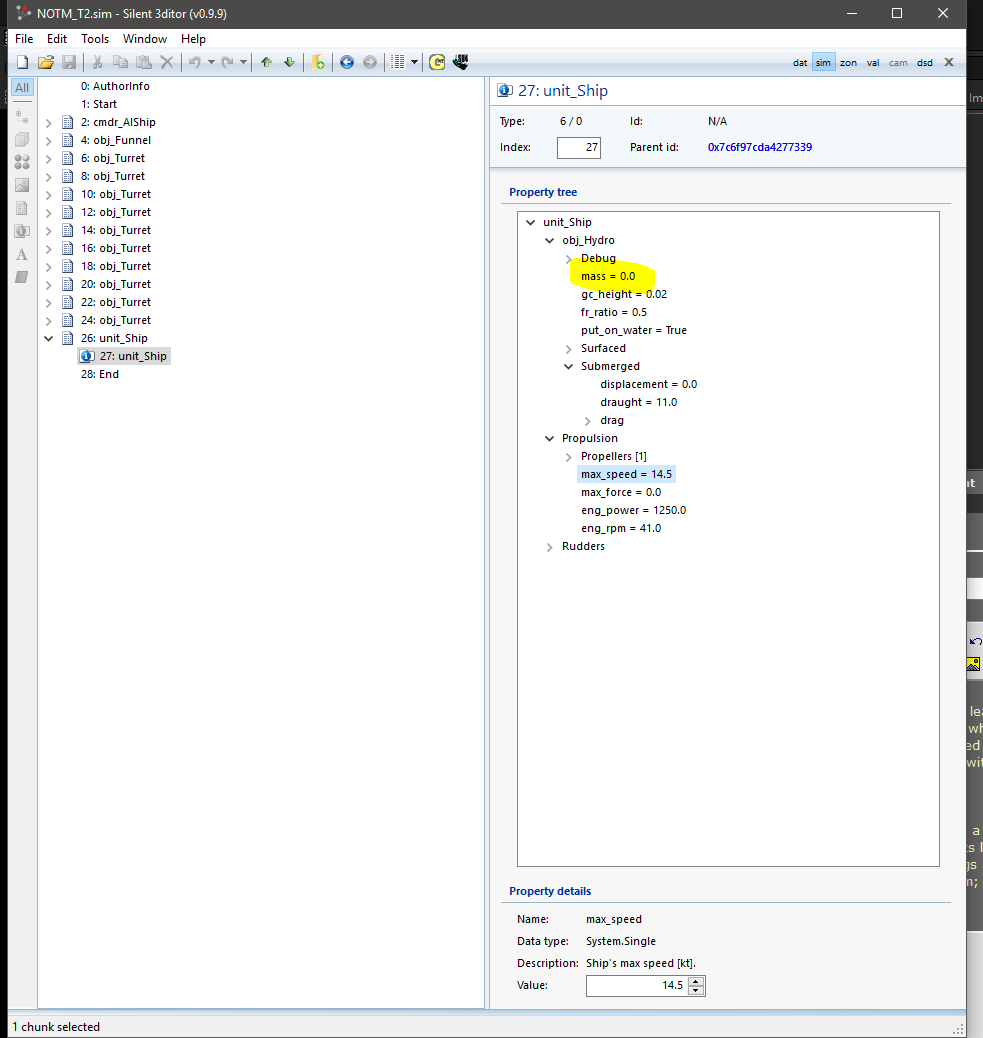Click the yellow C toolbar icon
This screenshot has height=1038, width=983.
pos(437,62)
